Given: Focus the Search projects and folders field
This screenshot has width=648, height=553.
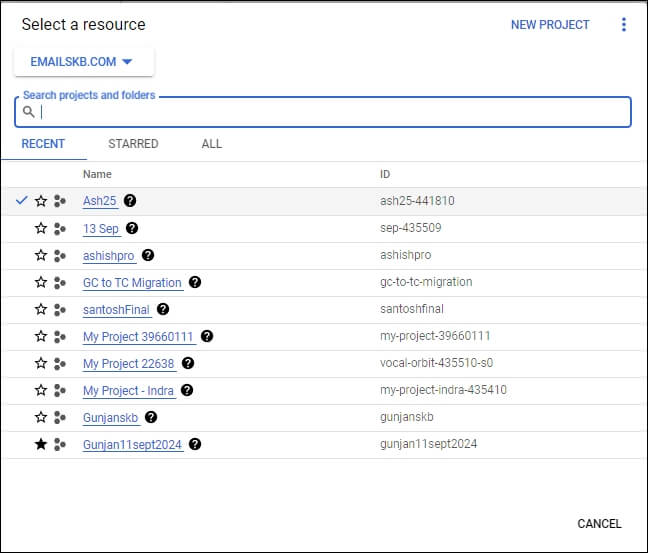Looking at the screenshot, I should click(323, 112).
